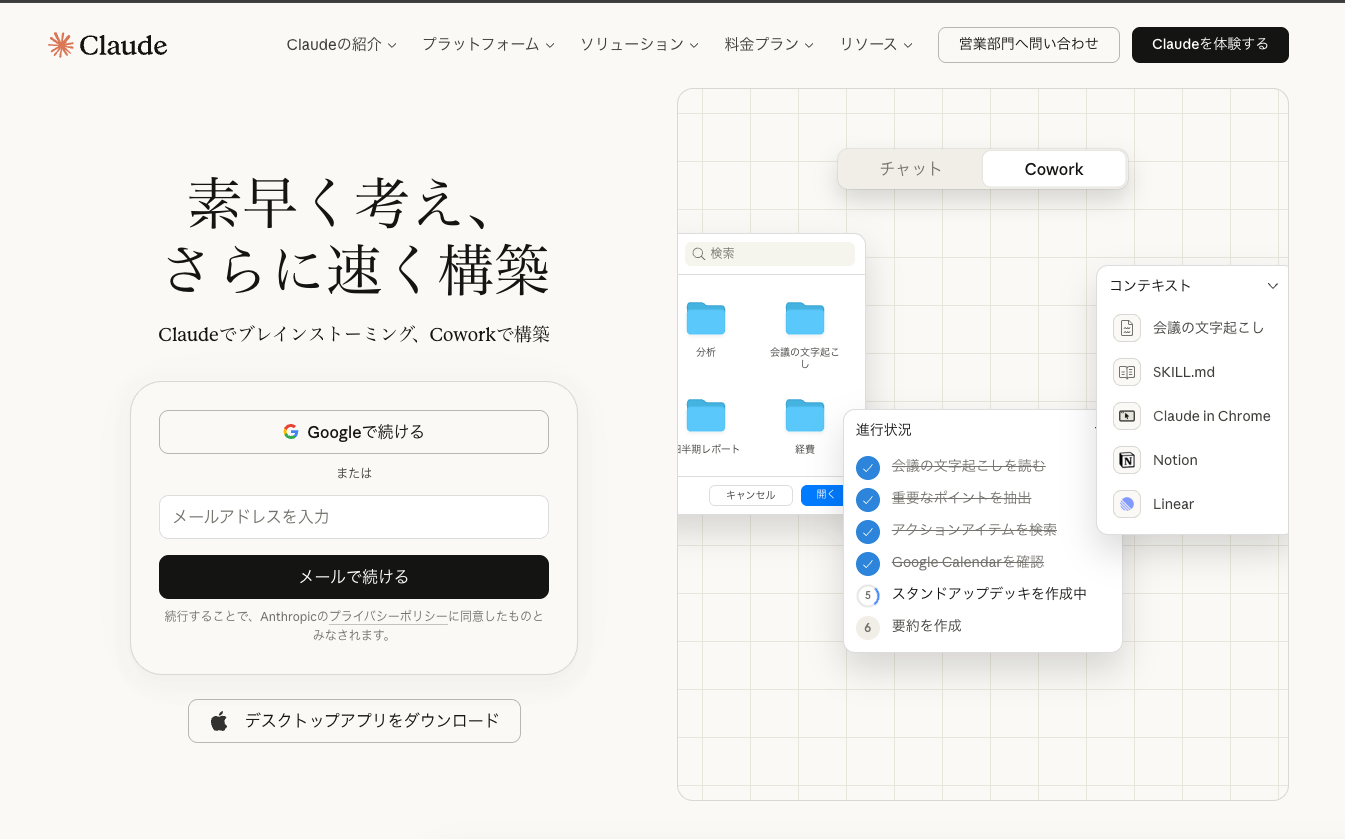Click the メールアドレスを入力 input field
This screenshot has height=839, width=1345.
point(354,517)
